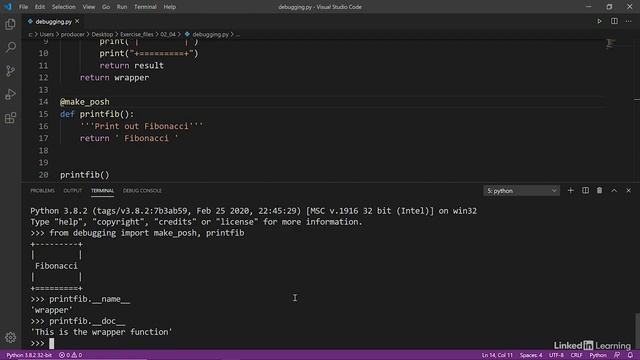Click 'def printfib():' code line
This screenshot has height=360, width=640.
[x=97, y=114]
